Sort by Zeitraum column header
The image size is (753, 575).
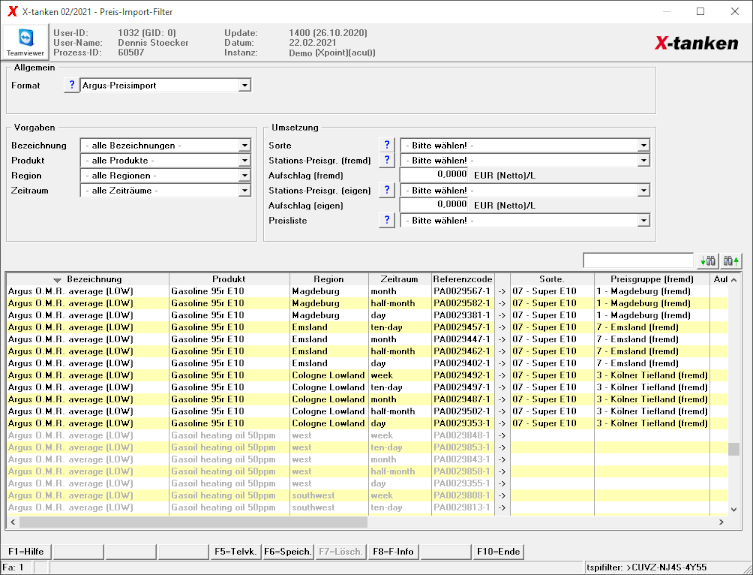(400, 279)
